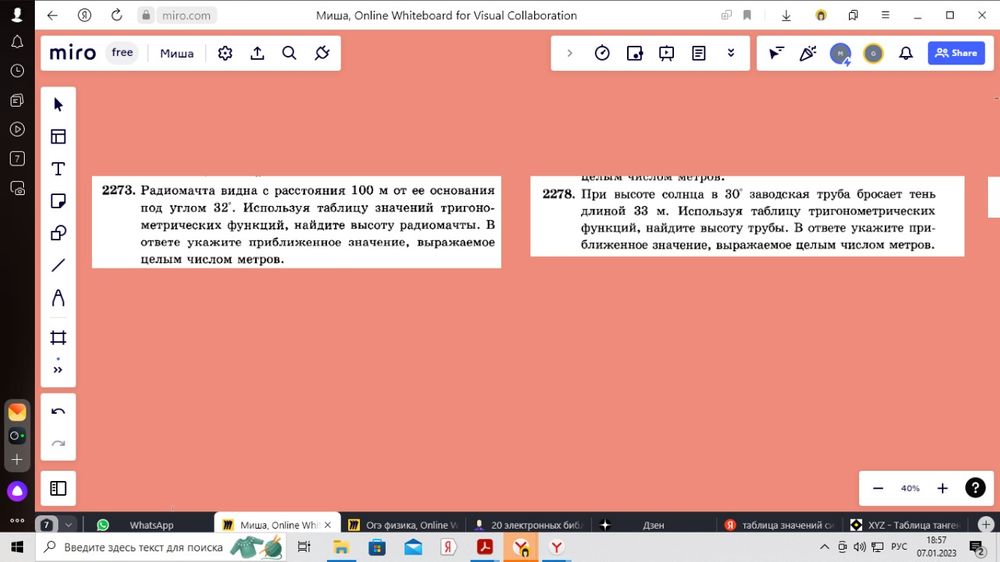Open the Templates tool in Miro toolbar

pos(58,137)
